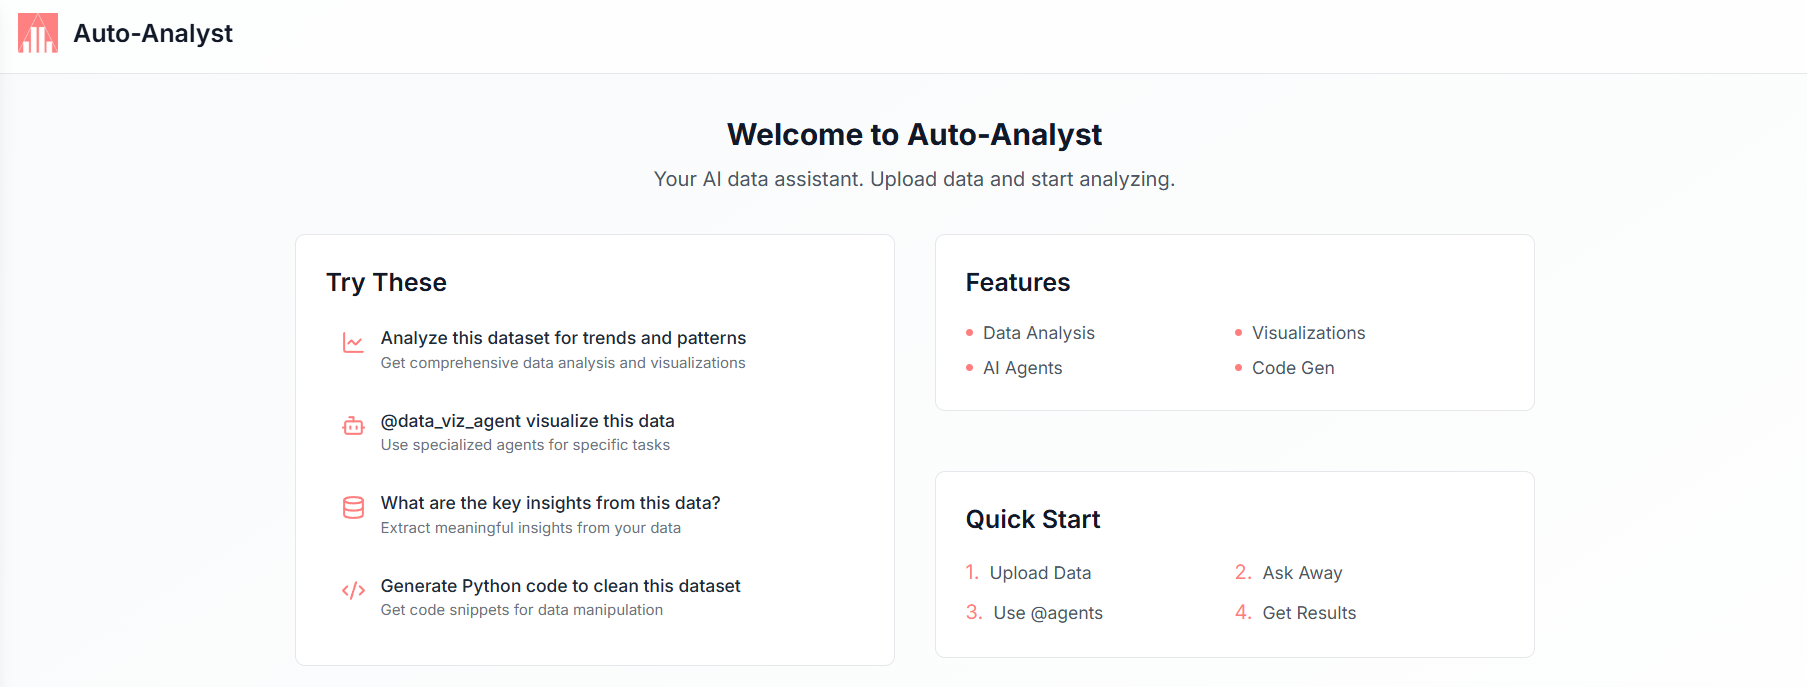Click the Code Gen feature item
This screenshot has height=687, width=1807.
(1293, 368)
